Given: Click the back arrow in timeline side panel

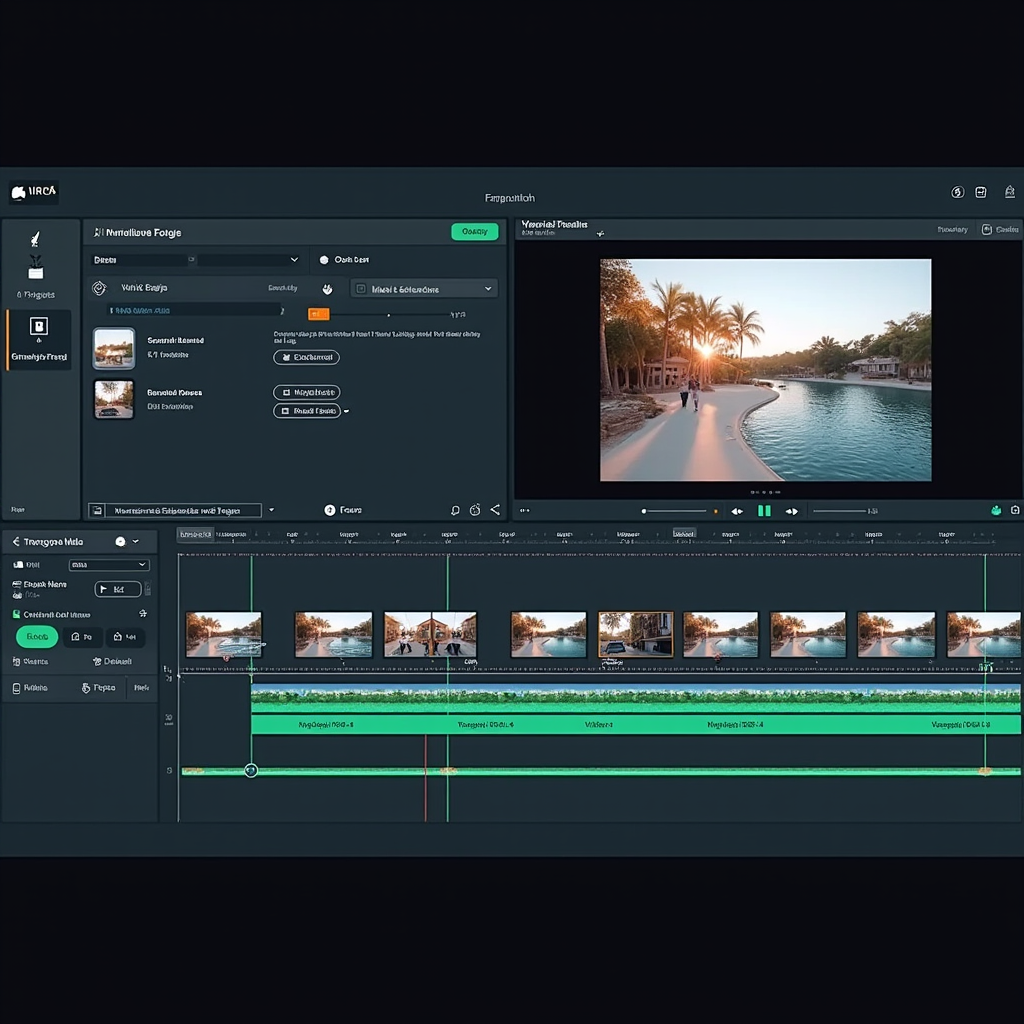Looking at the screenshot, I should coord(16,541).
